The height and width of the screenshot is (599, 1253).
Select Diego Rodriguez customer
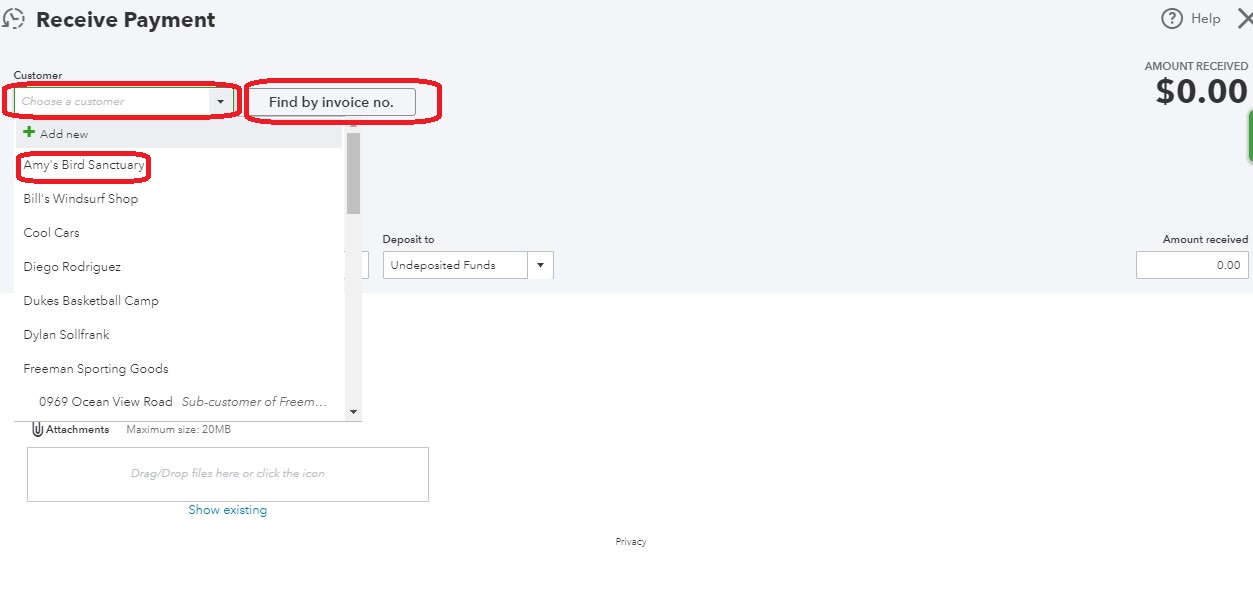pyautogui.click(x=72, y=267)
